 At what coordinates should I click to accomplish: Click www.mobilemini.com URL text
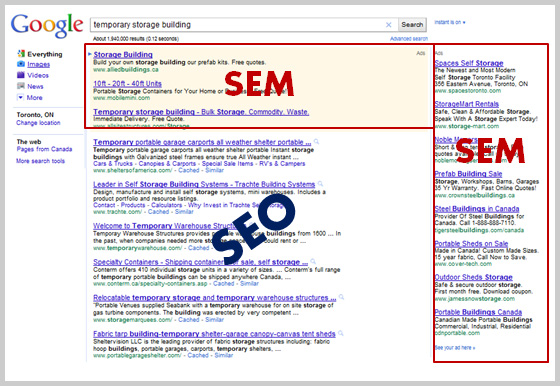(121, 98)
